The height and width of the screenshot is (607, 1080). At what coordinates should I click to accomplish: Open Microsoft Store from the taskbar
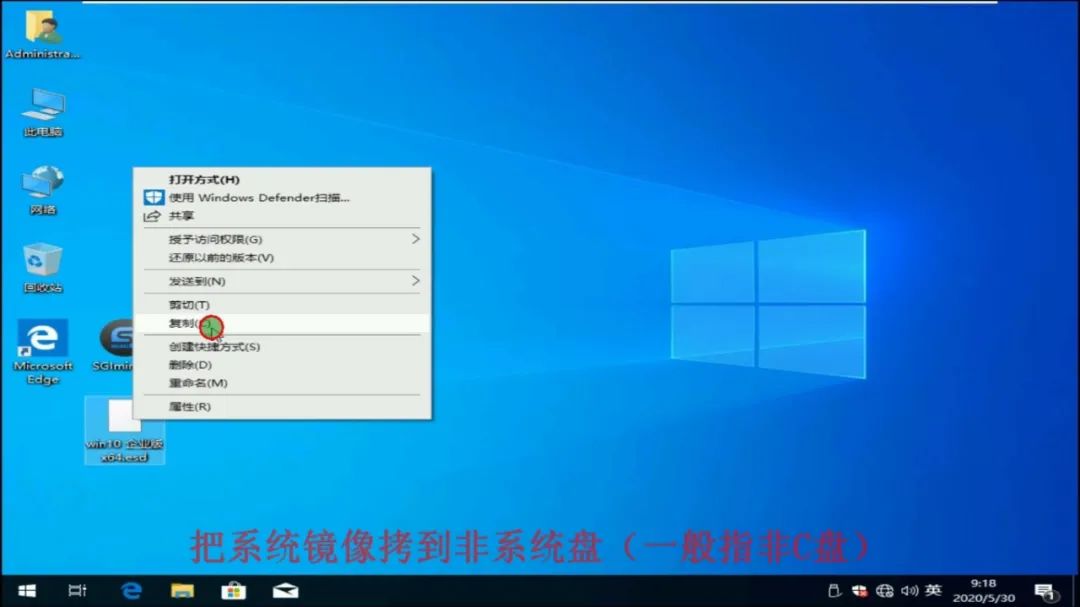coord(233,591)
